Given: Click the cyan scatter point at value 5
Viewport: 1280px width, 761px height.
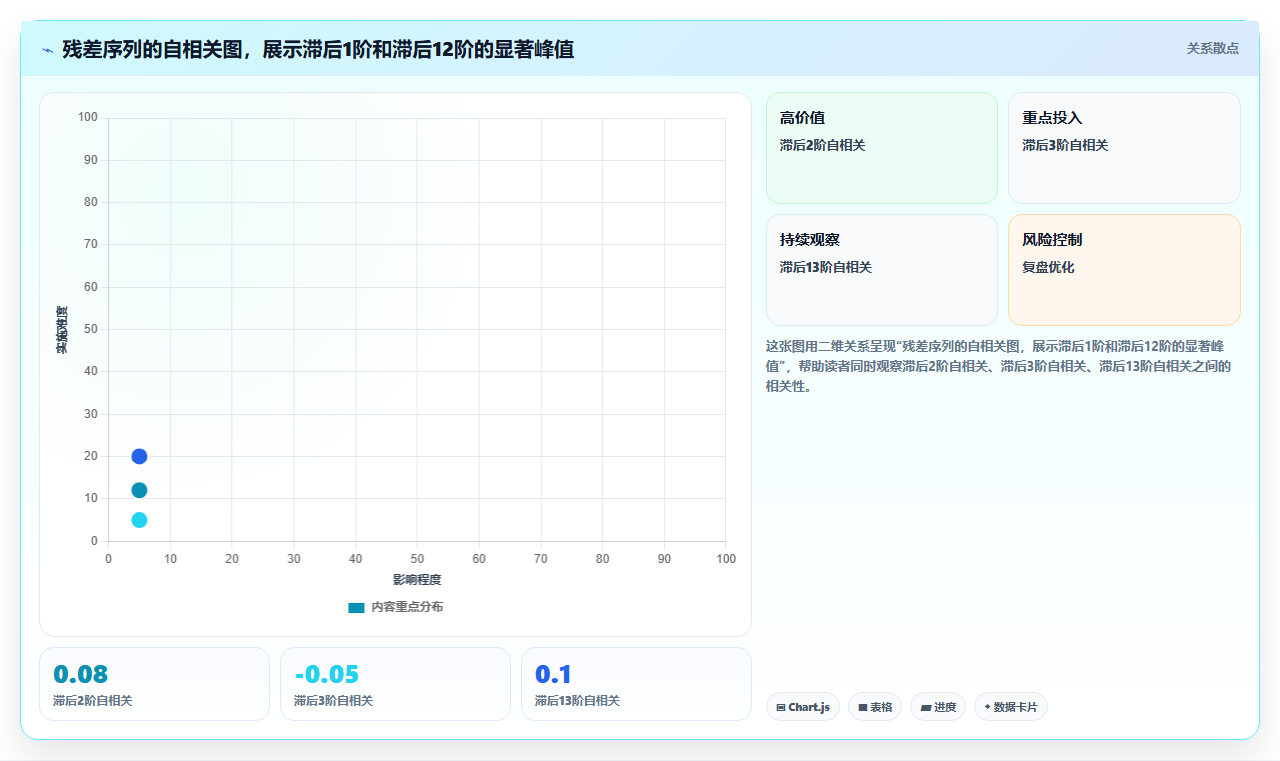Looking at the screenshot, I should click(x=139, y=520).
